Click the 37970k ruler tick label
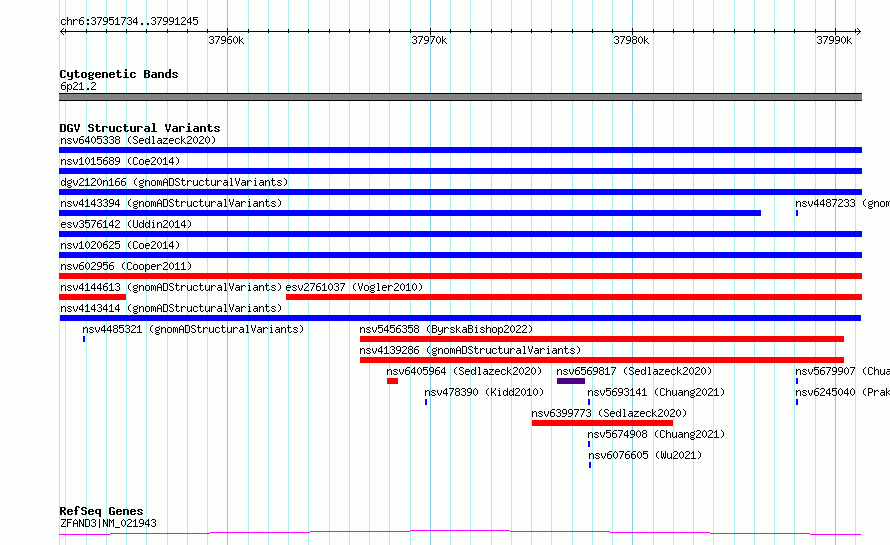Image resolution: width=890 pixels, height=545 pixels. click(429, 40)
